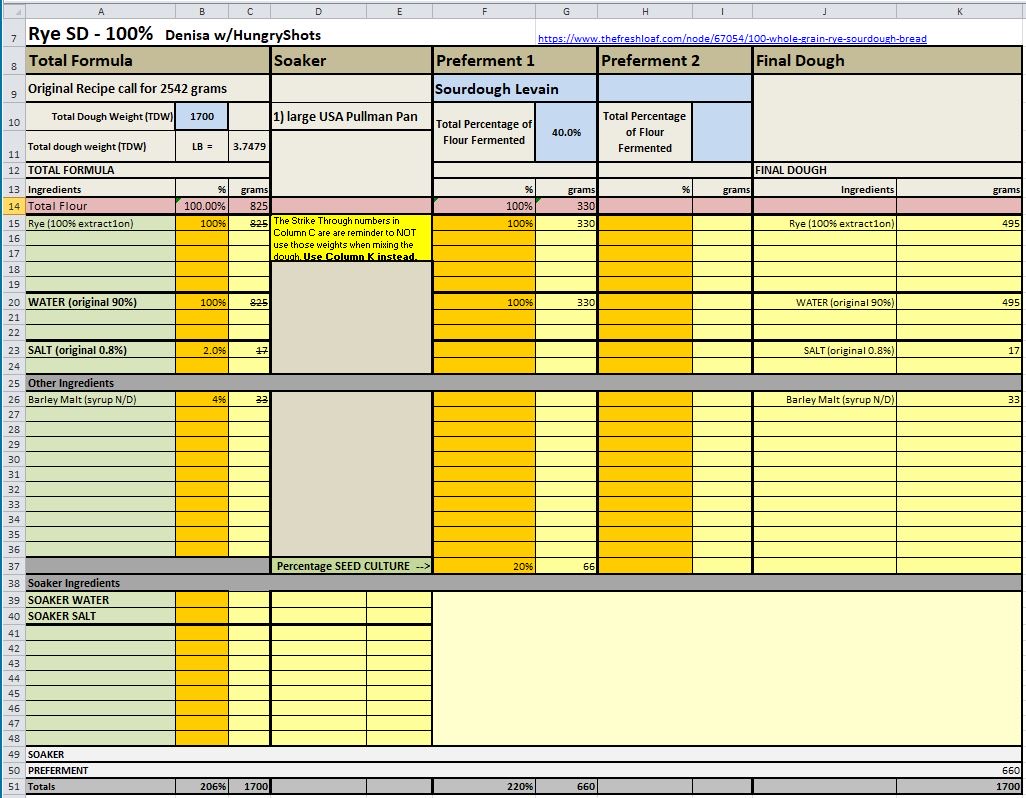Select the Original Recipe call for 2542 grams cell
The image size is (1026, 798).
(127, 89)
